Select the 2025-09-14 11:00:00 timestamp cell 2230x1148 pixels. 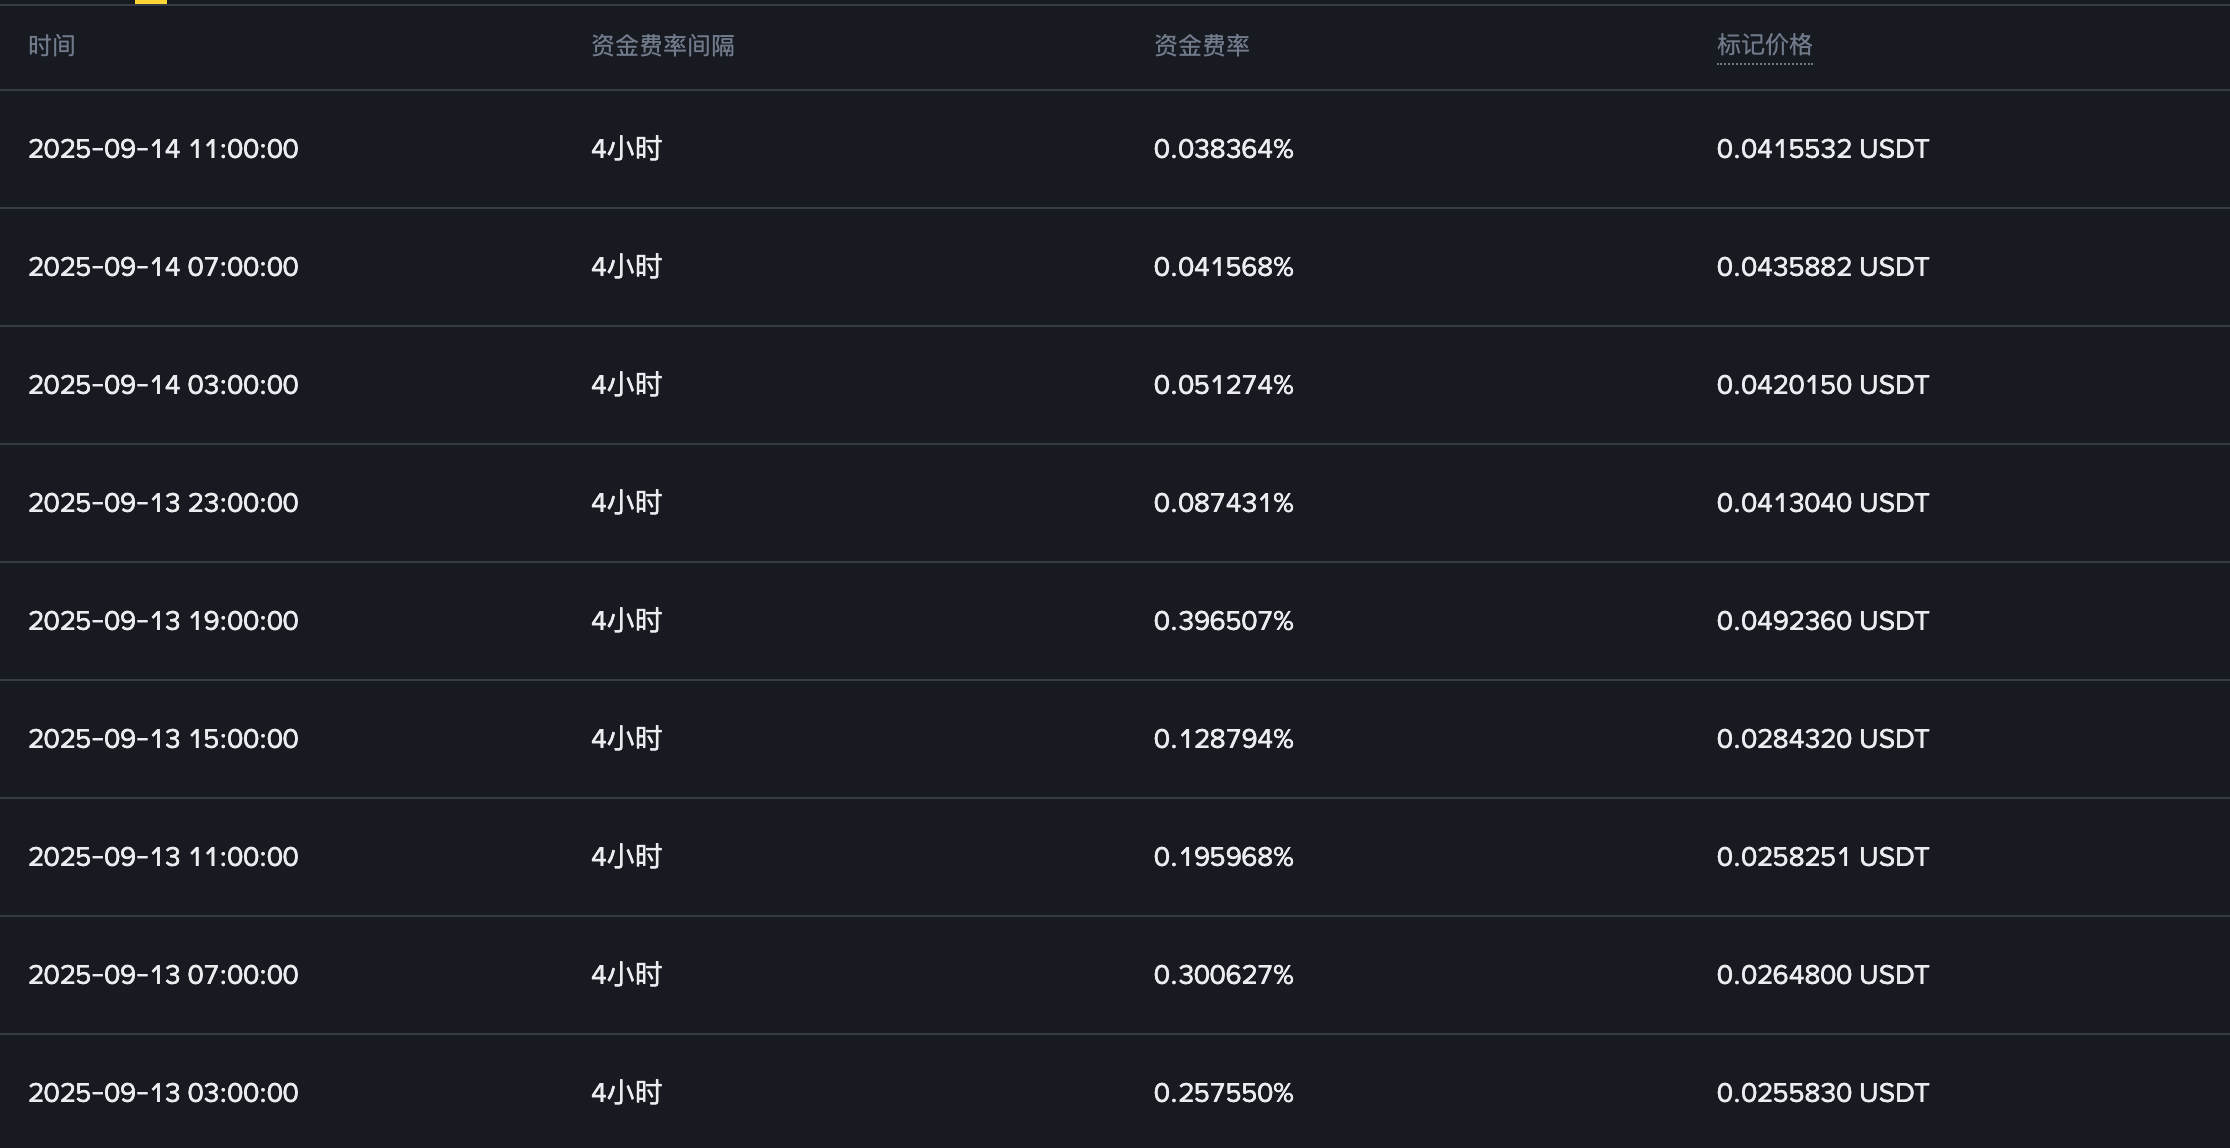(163, 149)
